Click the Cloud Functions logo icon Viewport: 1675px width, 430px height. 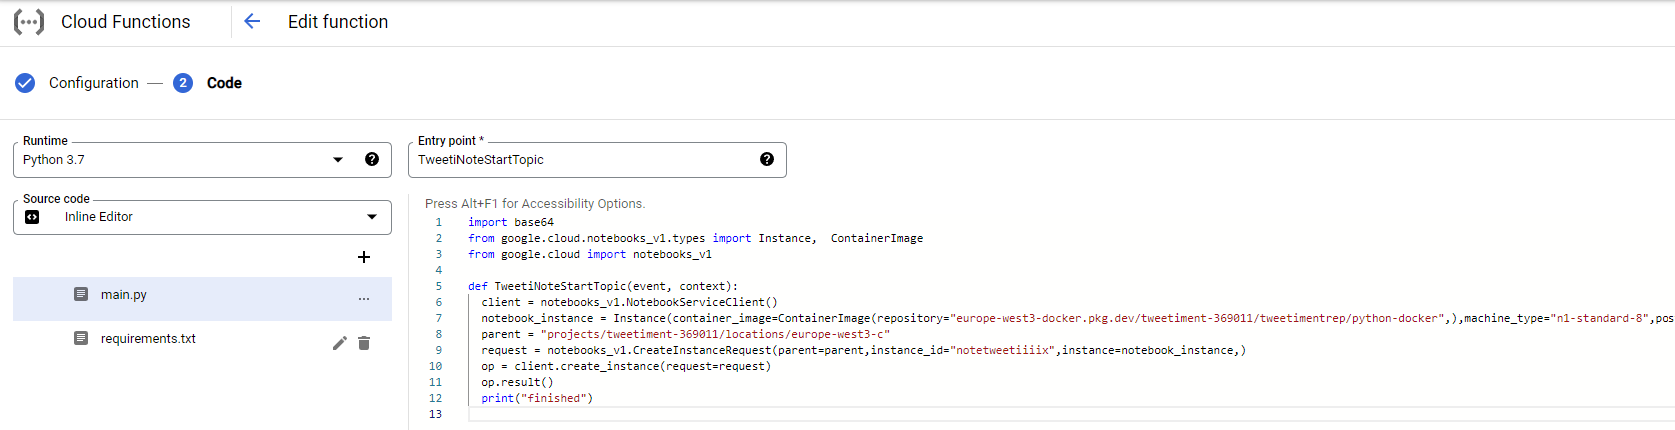[29, 22]
